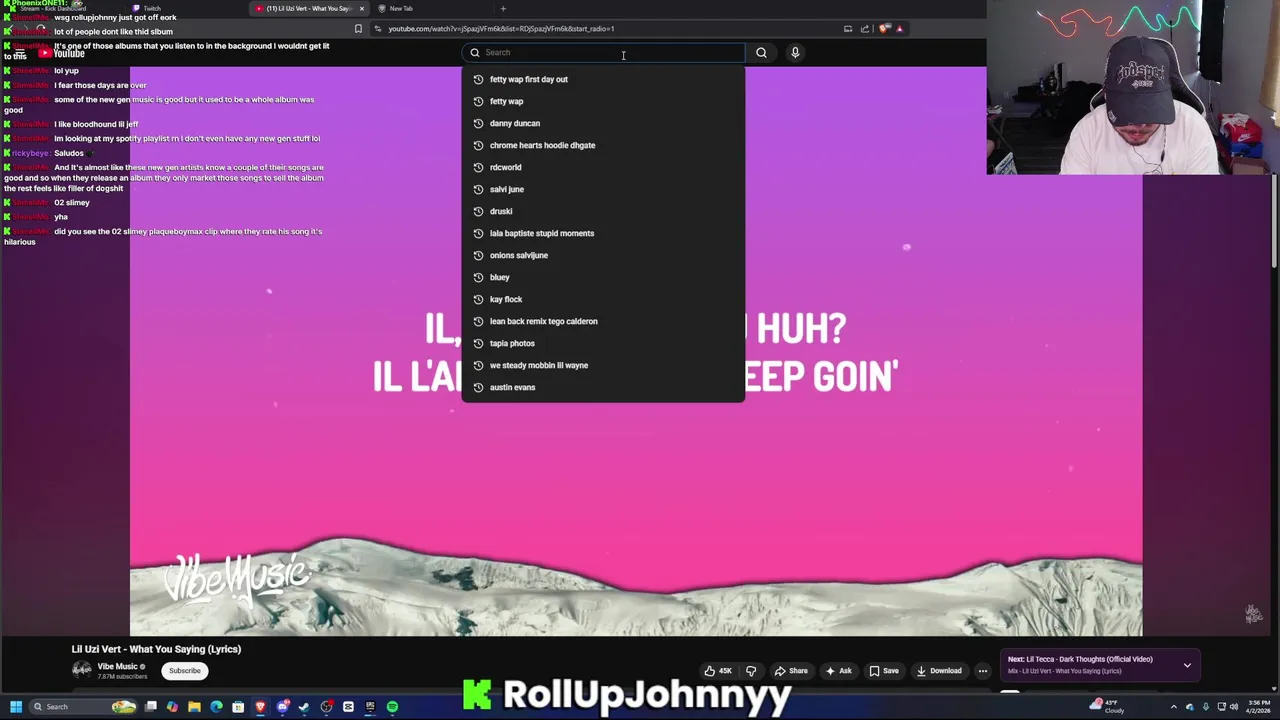Open Steam from the taskbar
This screenshot has height=720, width=1280.
click(304, 707)
